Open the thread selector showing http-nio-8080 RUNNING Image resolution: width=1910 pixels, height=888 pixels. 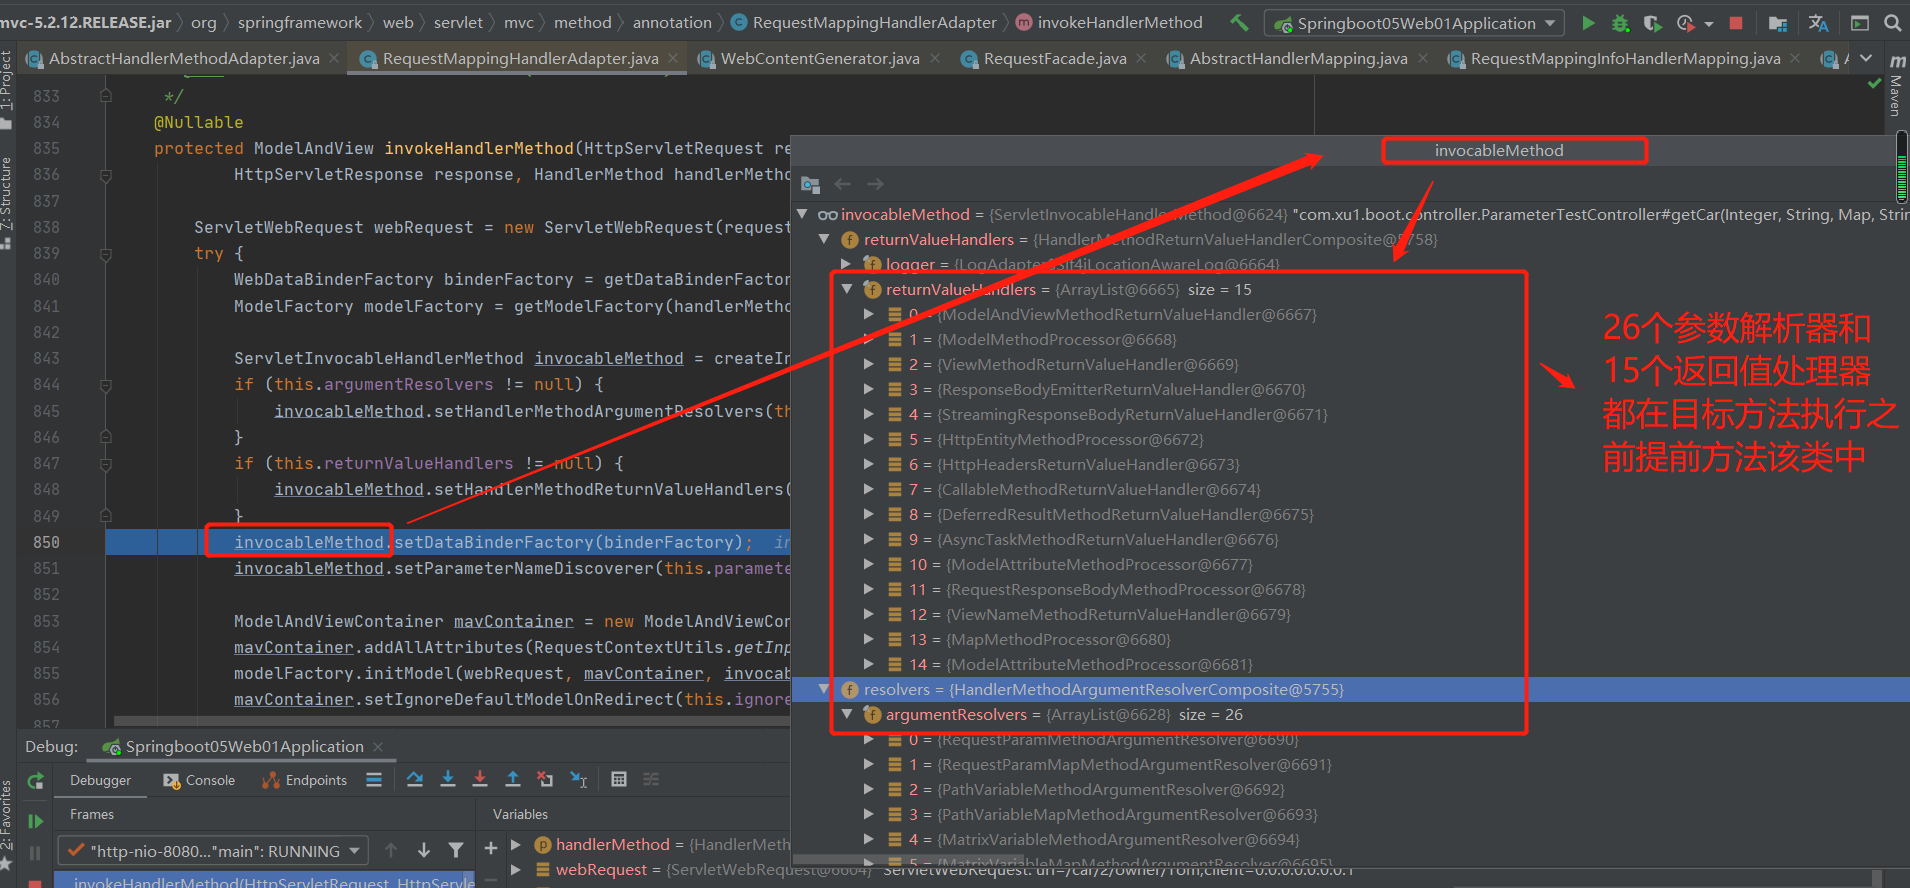pyautogui.click(x=213, y=851)
